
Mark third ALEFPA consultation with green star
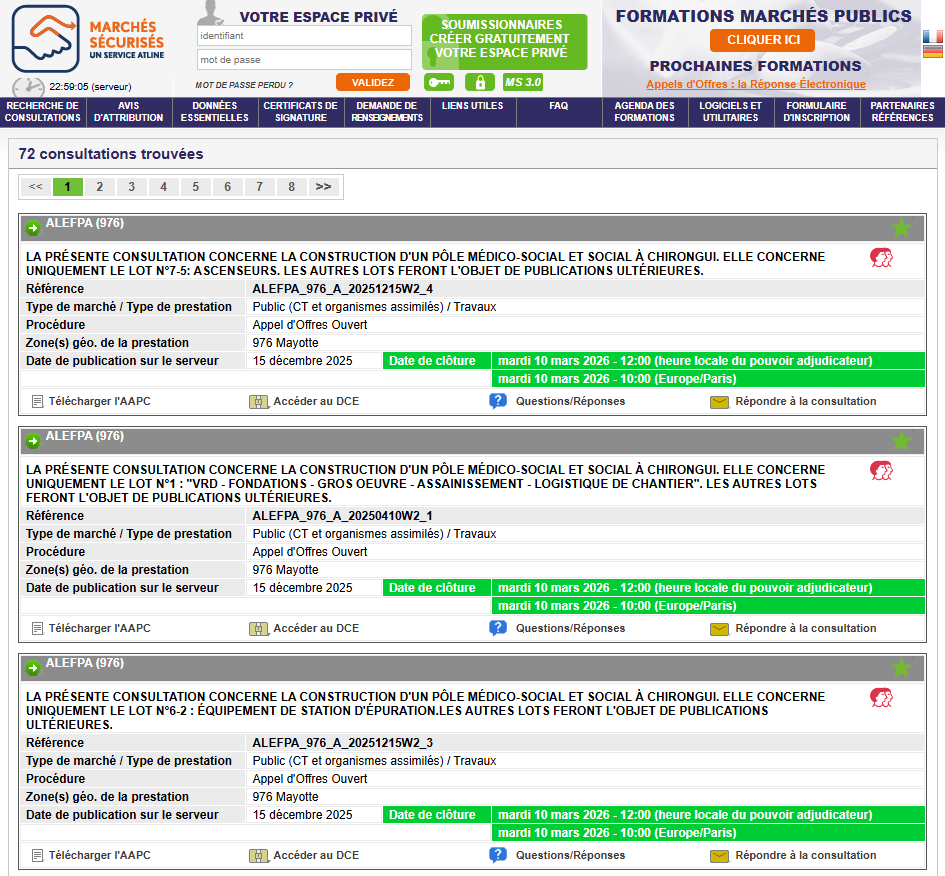901,668
